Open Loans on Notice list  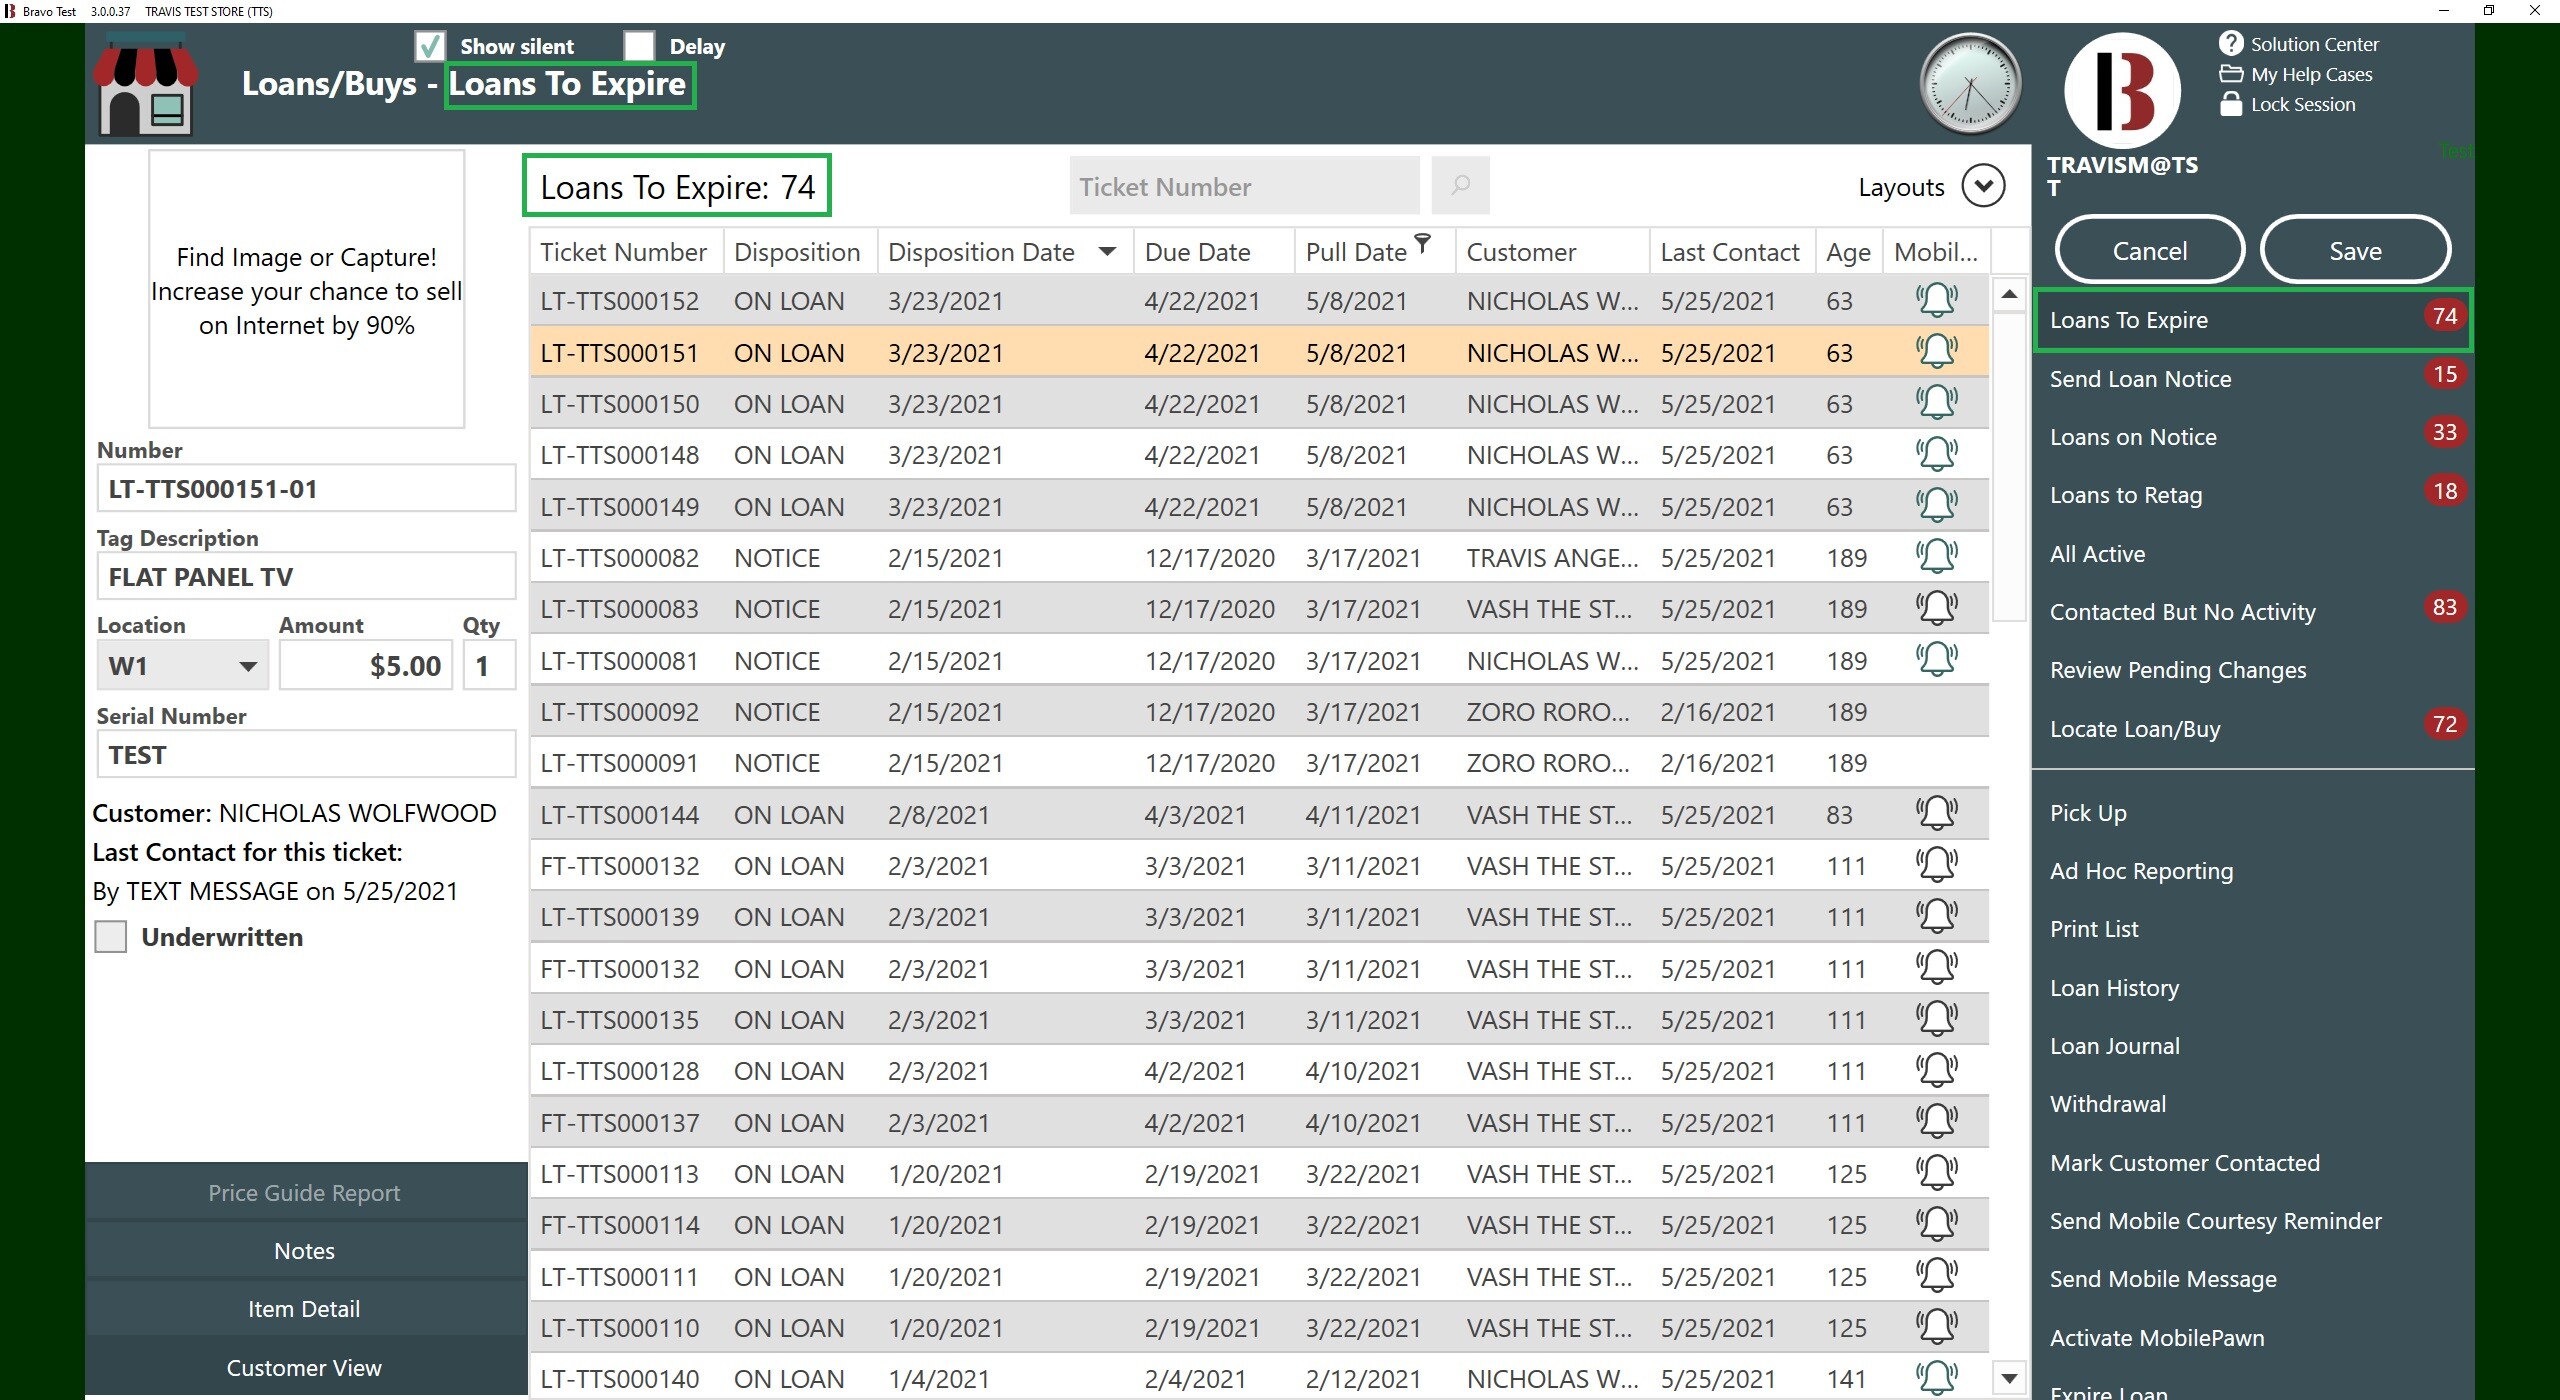pyautogui.click(x=2253, y=437)
